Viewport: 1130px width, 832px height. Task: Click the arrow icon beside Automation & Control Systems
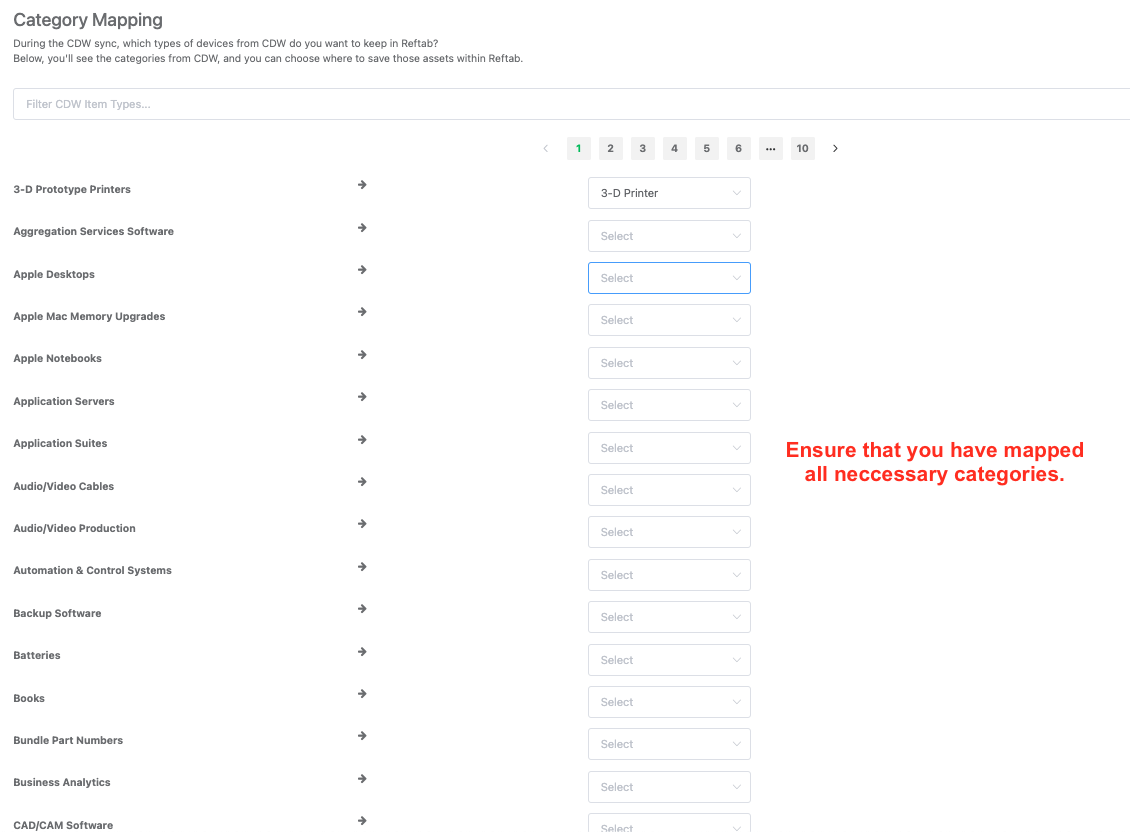[x=362, y=567]
